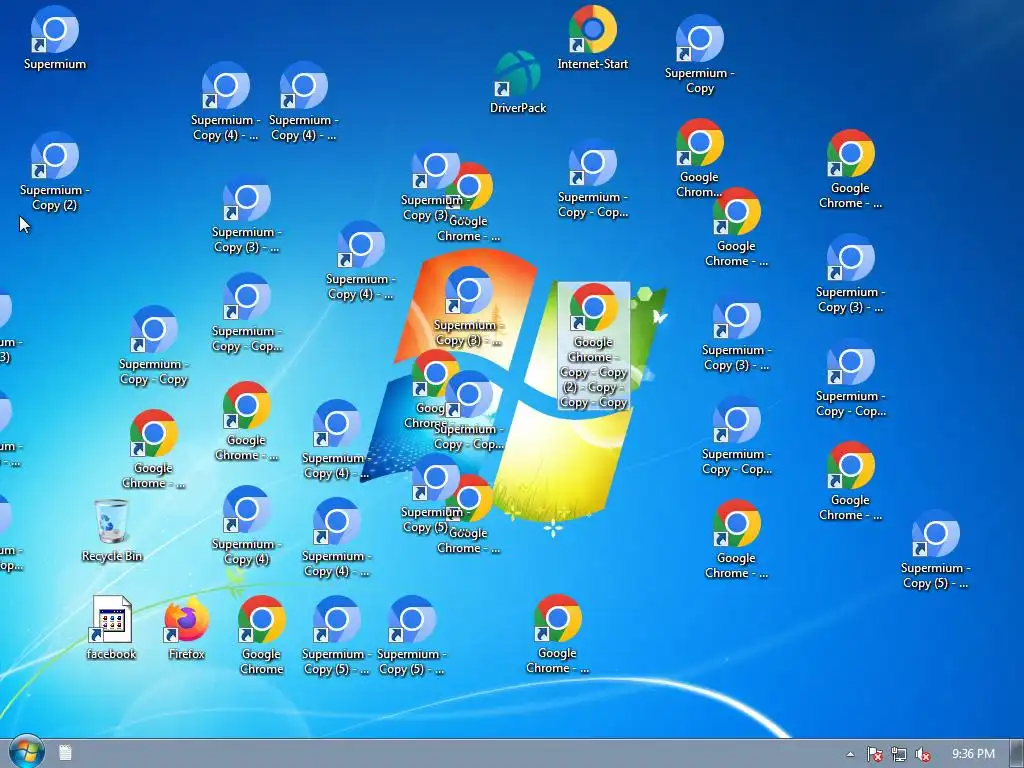Select the DriverPack shortcut
1024x768 pixels.
[x=518, y=82]
